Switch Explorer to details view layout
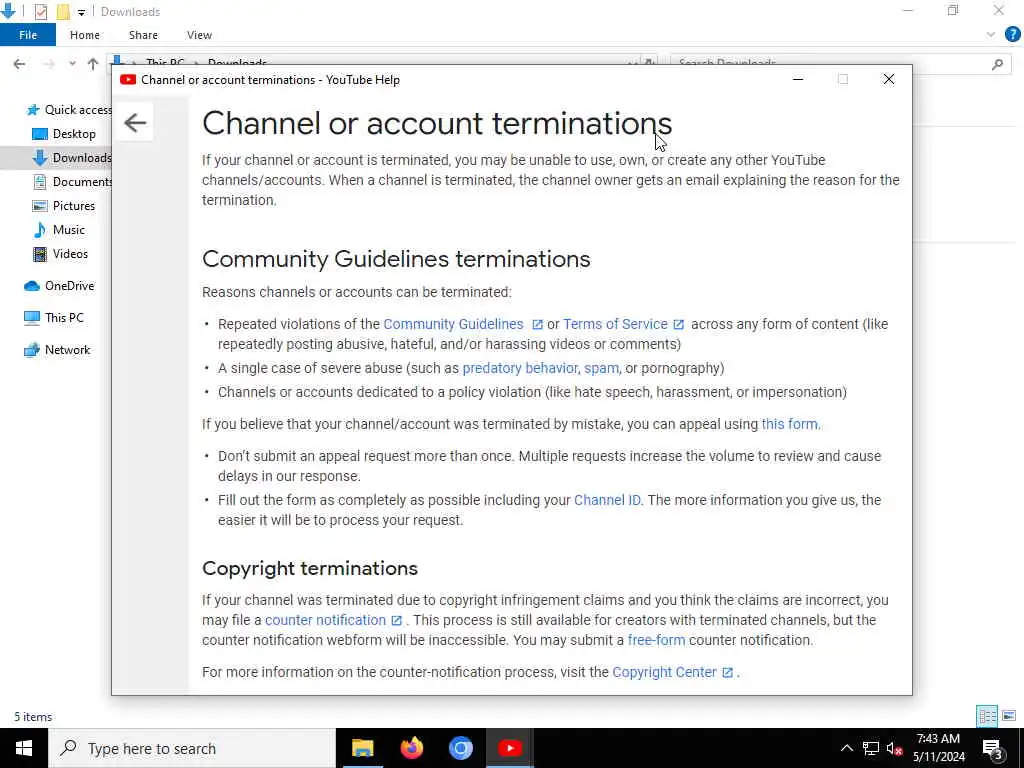This screenshot has height=768, width=1024. 987,716
